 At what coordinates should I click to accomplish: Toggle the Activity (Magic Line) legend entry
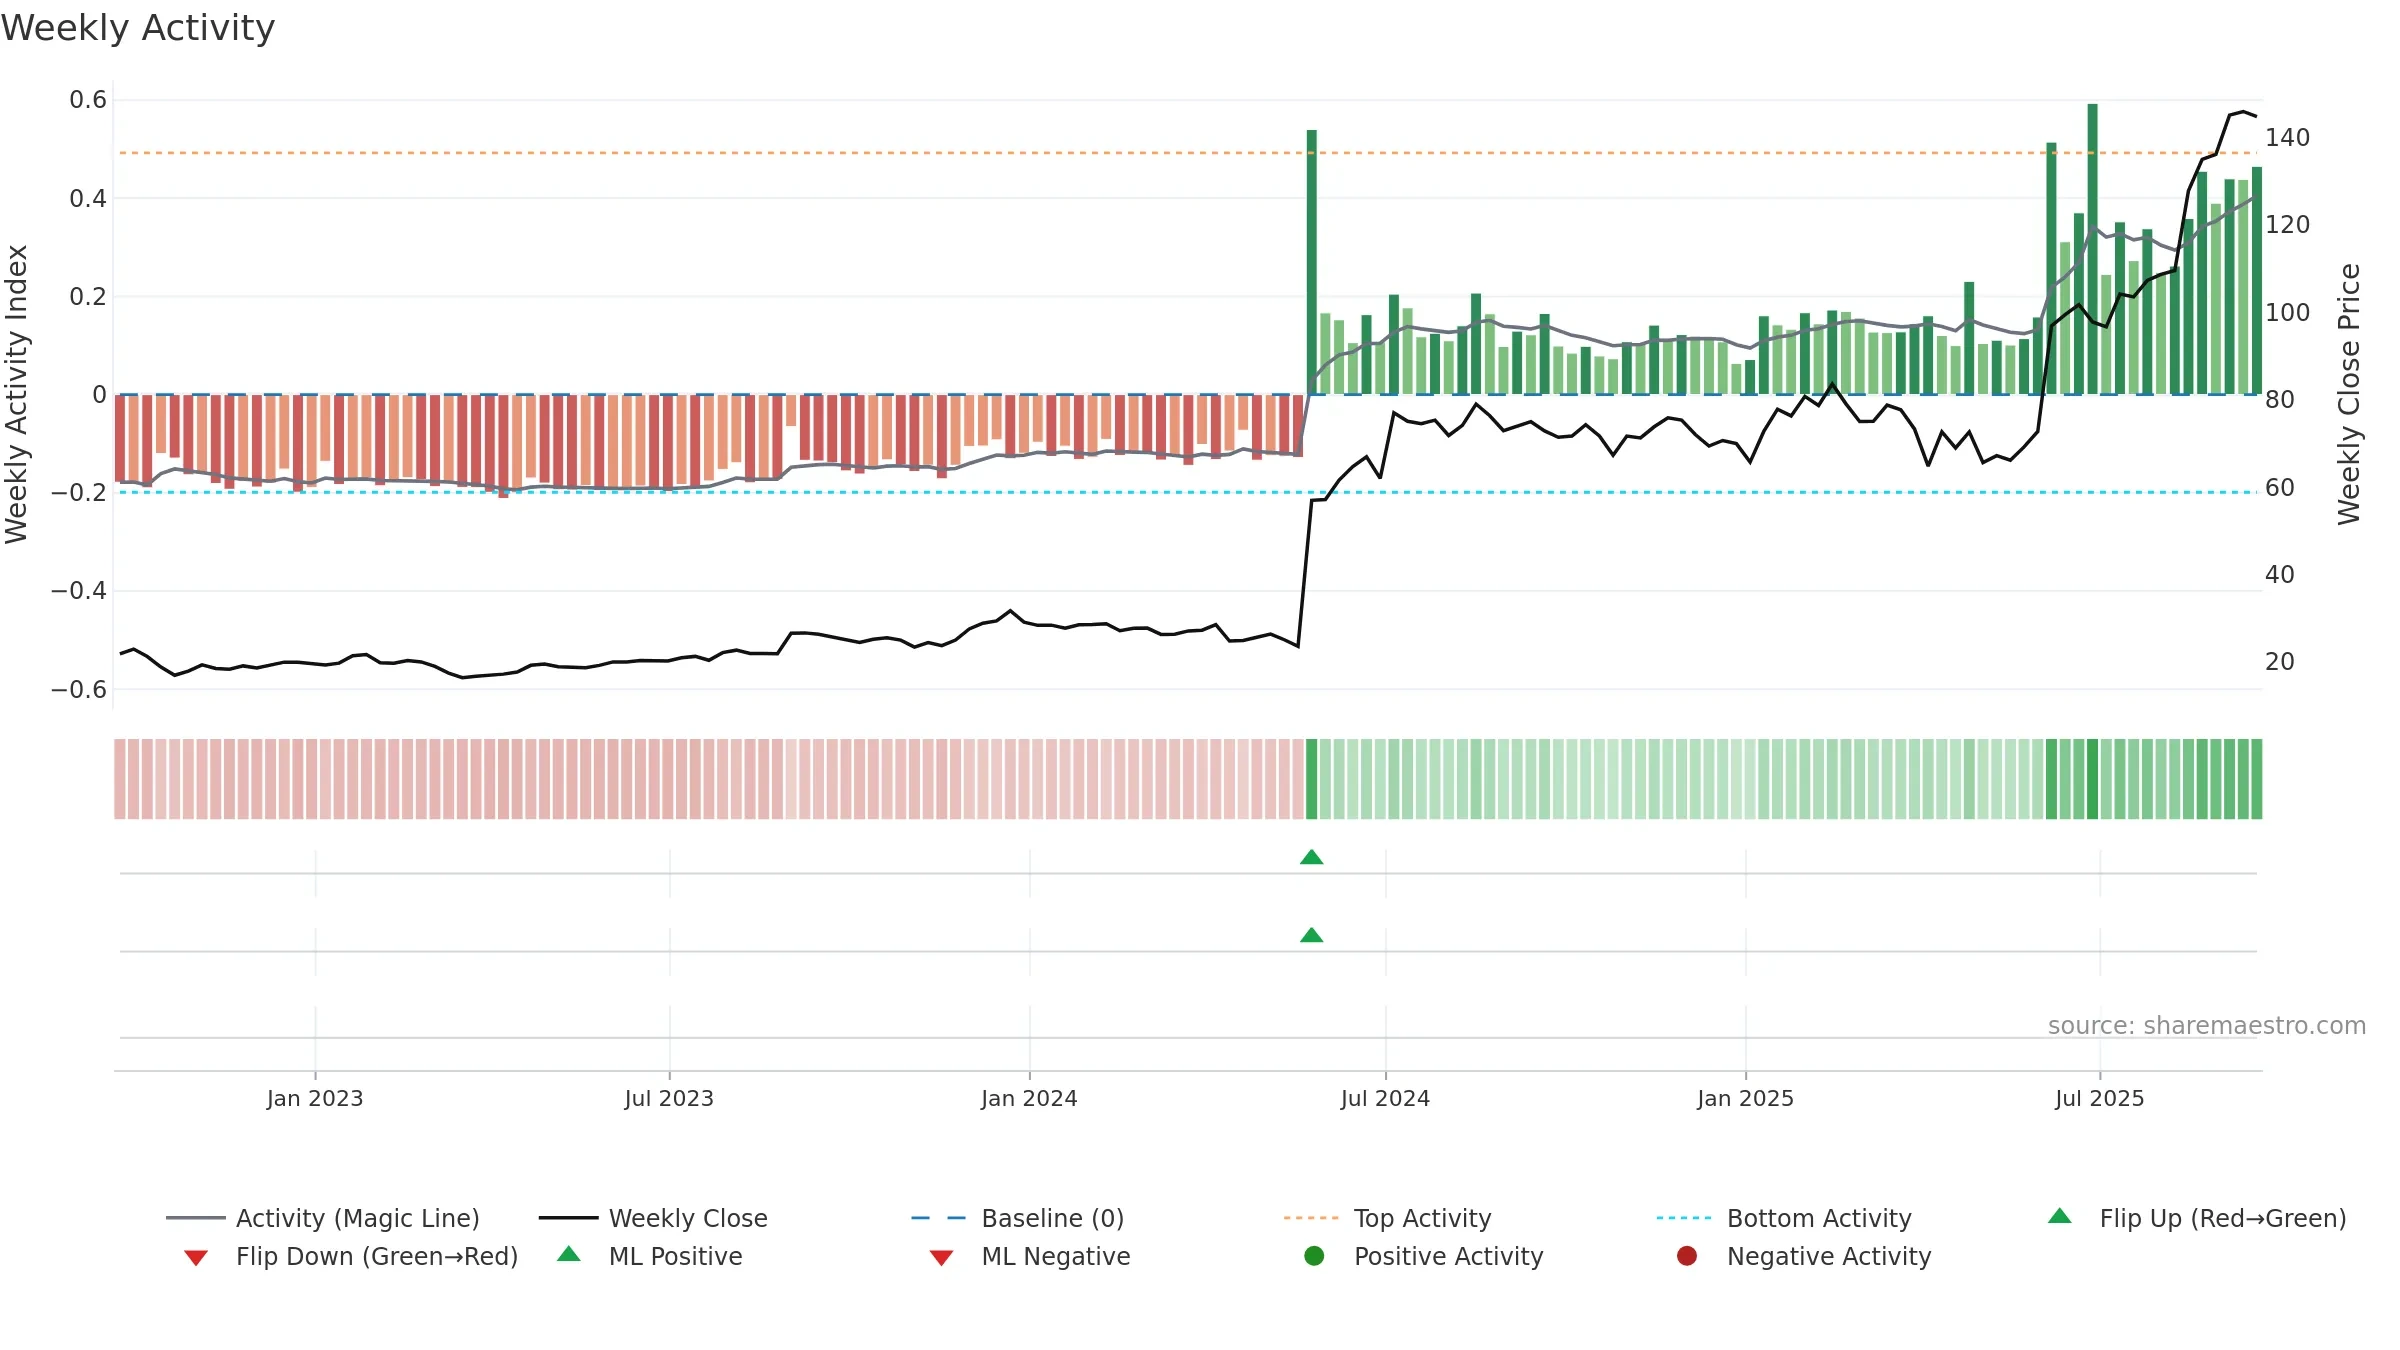(323, 1218)
